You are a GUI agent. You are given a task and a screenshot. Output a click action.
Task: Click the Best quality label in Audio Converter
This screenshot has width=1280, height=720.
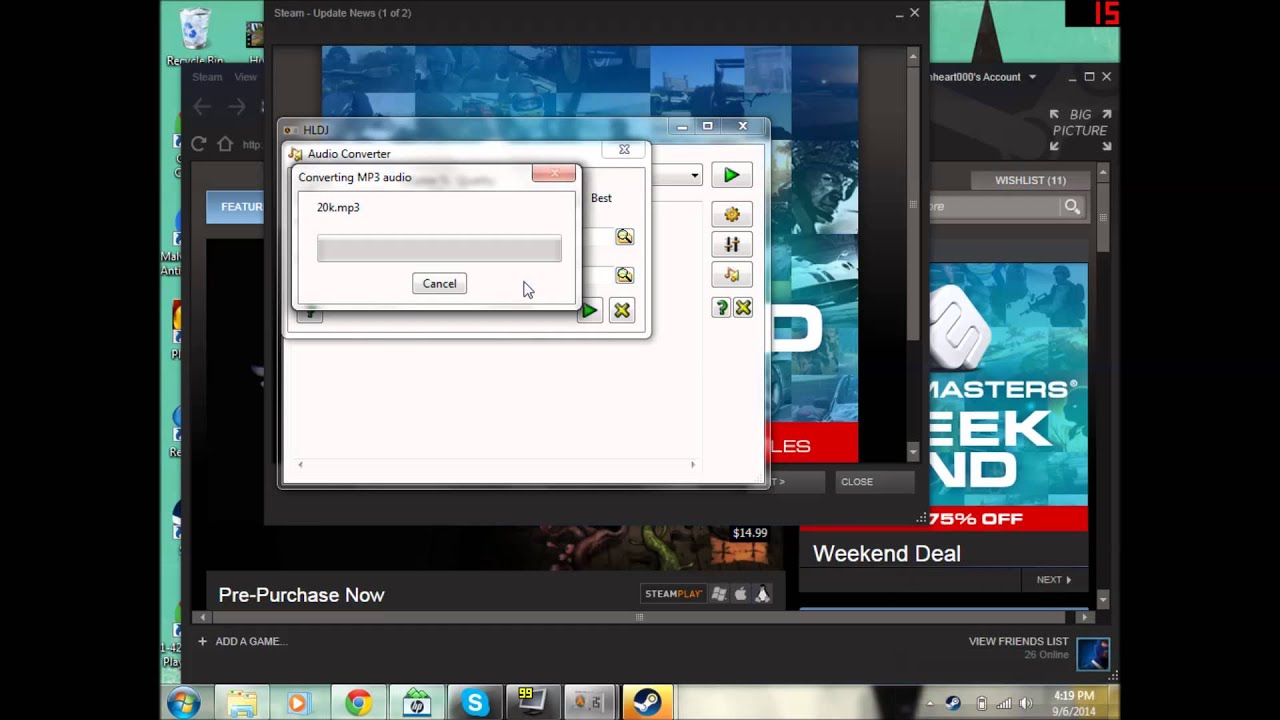pyautogui.click(x=601, y=198)
